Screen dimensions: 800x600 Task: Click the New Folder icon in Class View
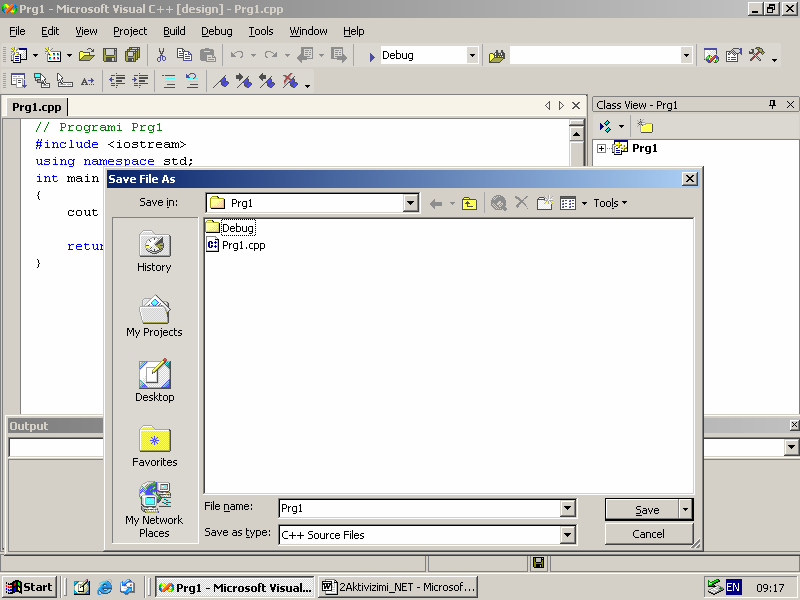click(x=645, y=126)
